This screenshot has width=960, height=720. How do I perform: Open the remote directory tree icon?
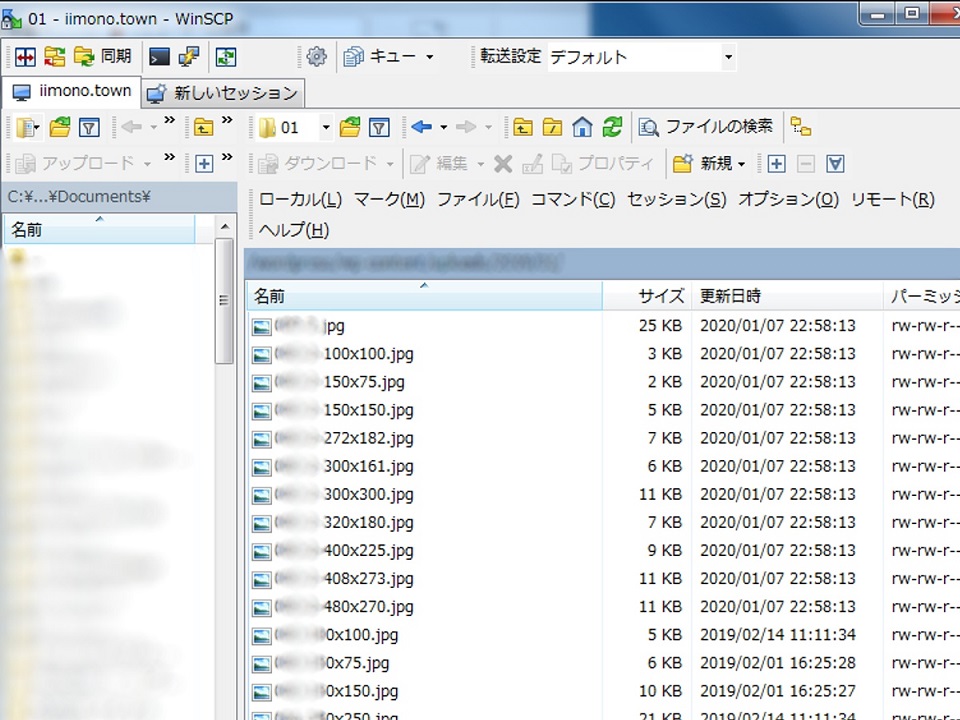click(x=800, y=127)
